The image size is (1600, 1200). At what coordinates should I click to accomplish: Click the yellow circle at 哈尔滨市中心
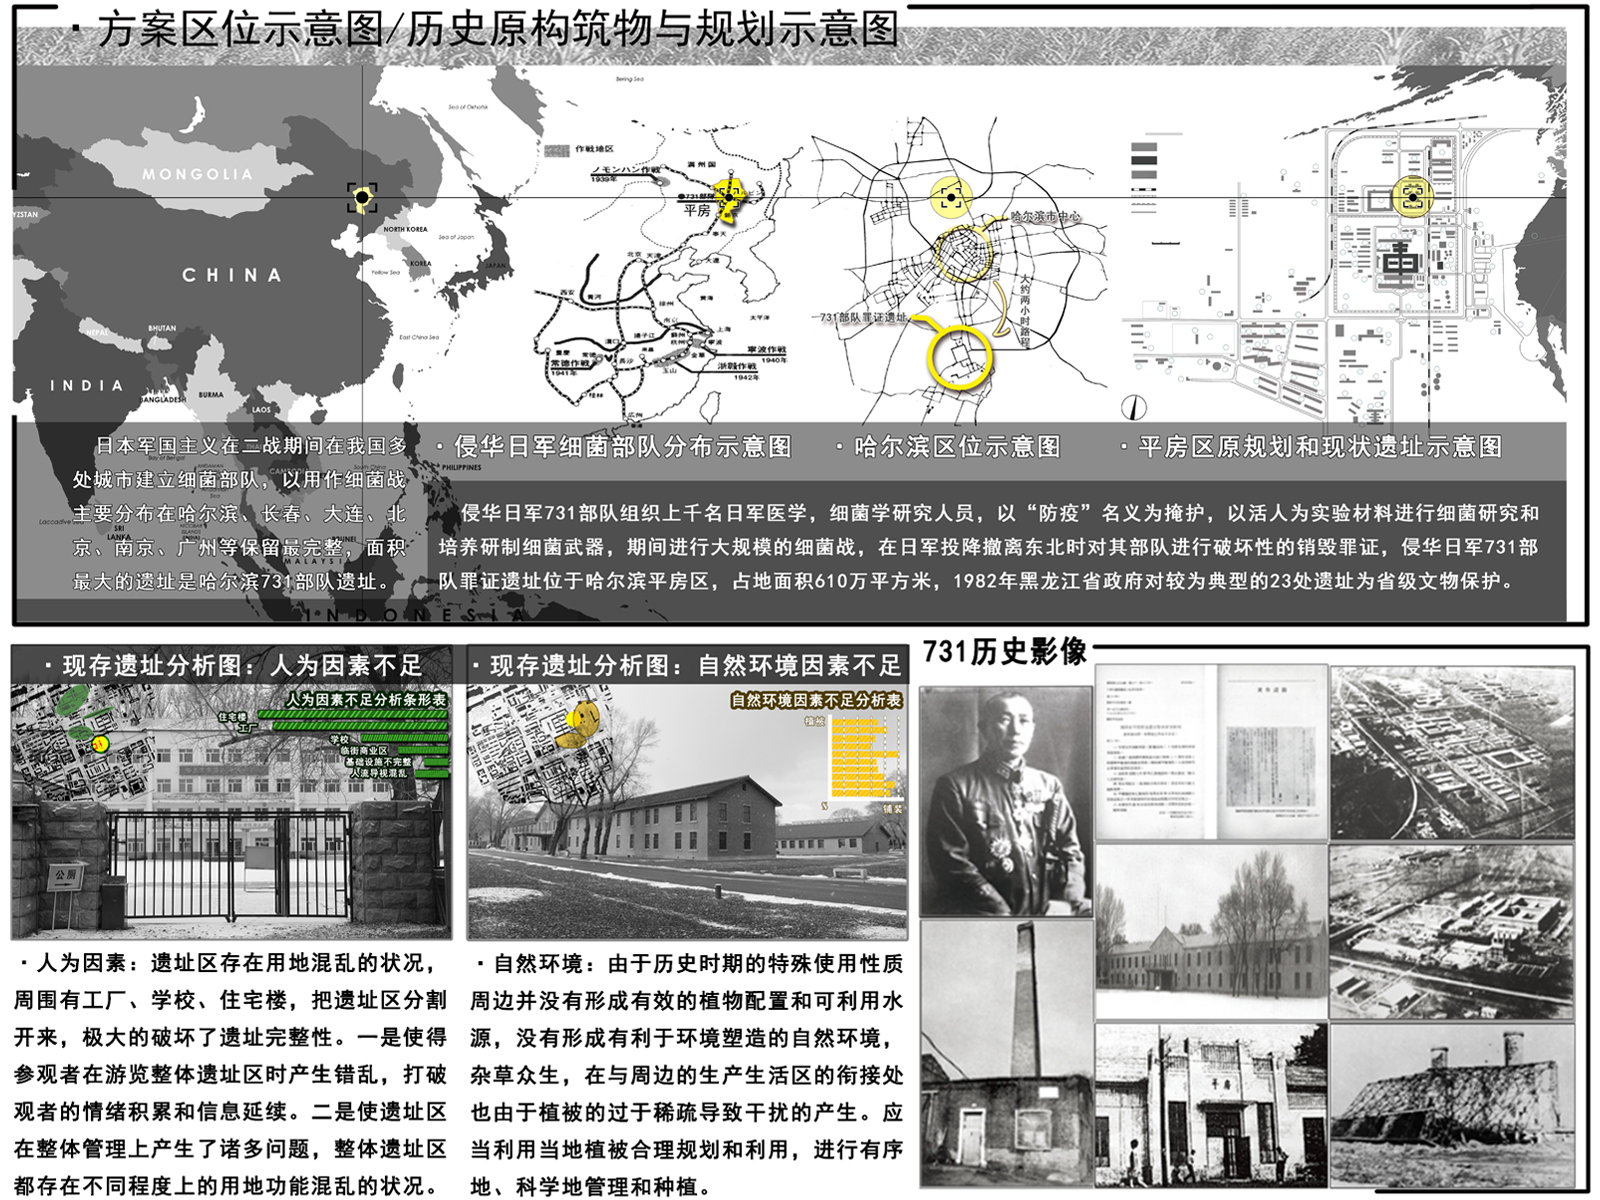pos(963,252)
